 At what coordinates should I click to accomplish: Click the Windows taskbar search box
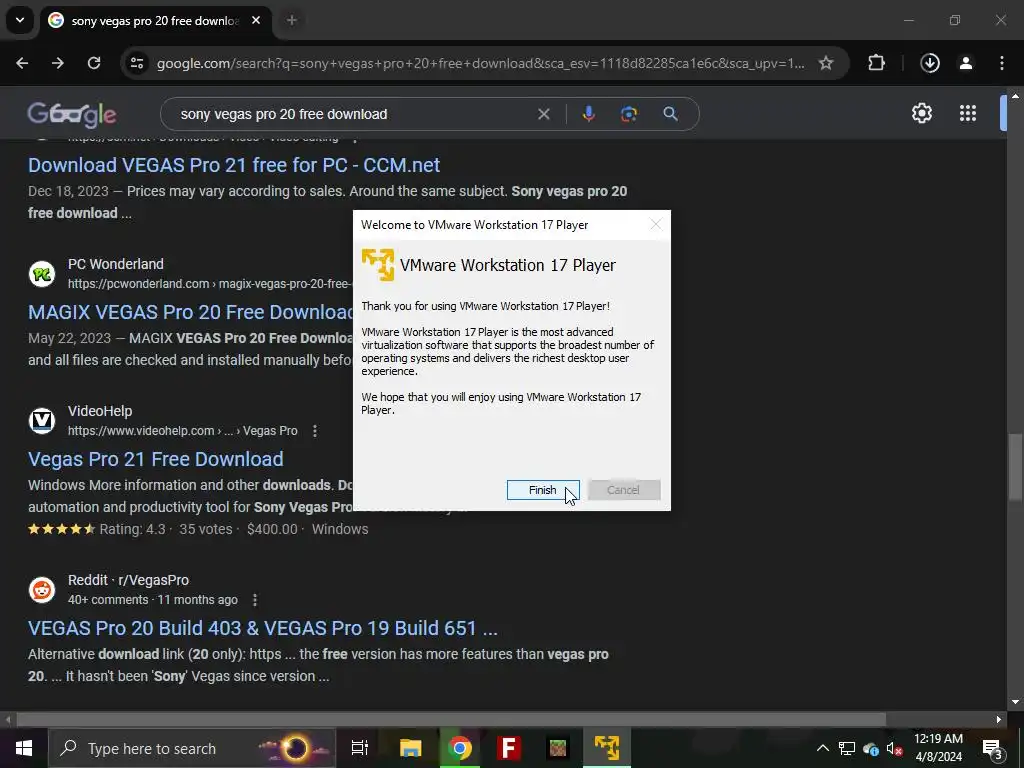192,748
